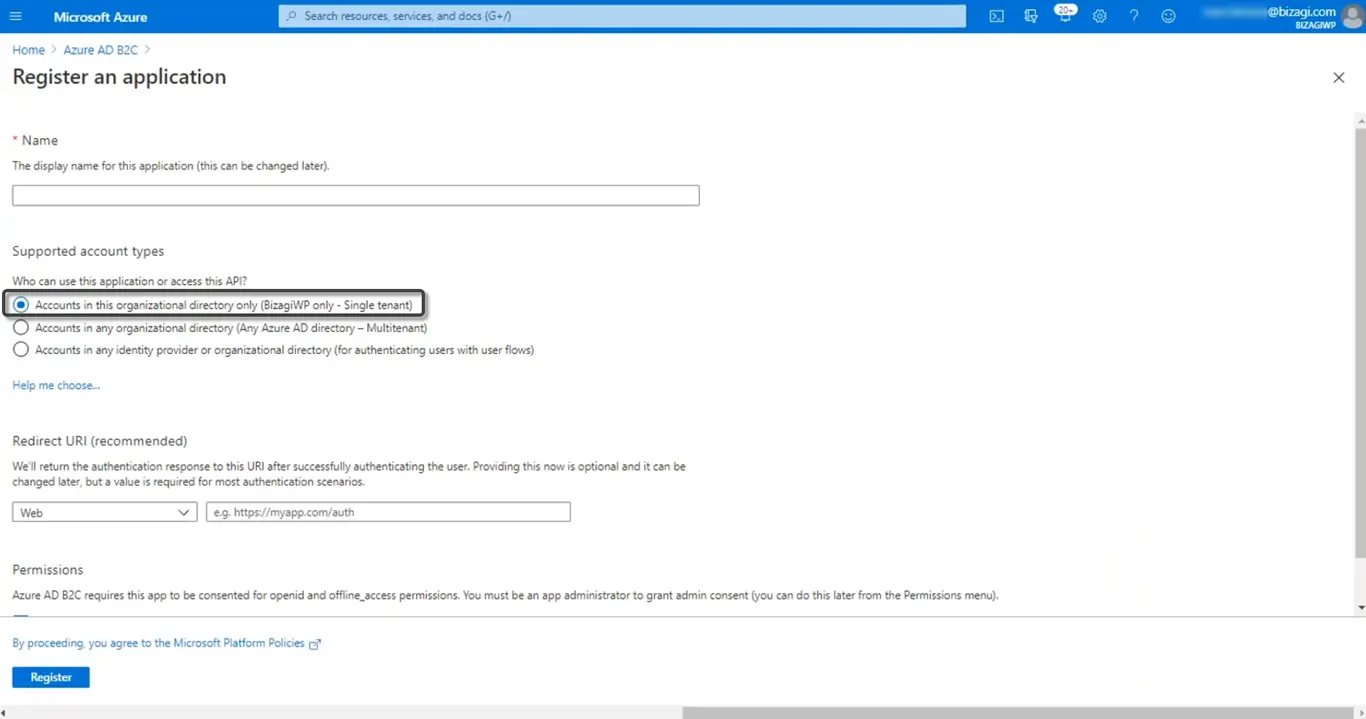The image size is (1366, 719).
Task: Open the Directory and subscription filter
Action: 1031,16
